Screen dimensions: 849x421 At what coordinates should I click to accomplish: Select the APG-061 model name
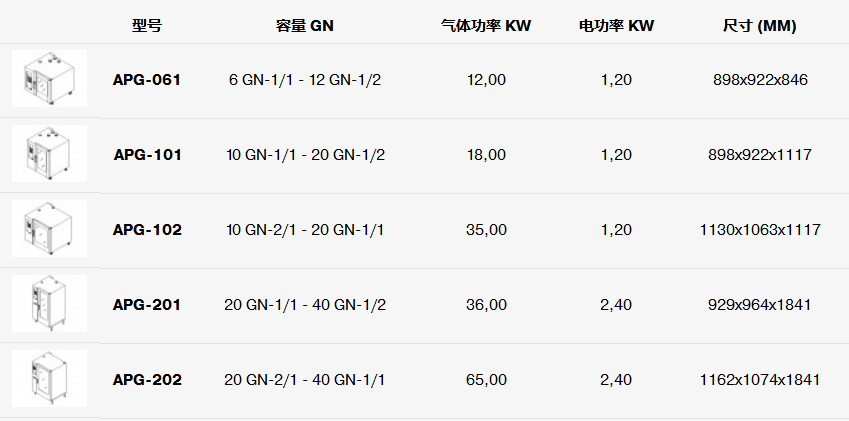147,80
